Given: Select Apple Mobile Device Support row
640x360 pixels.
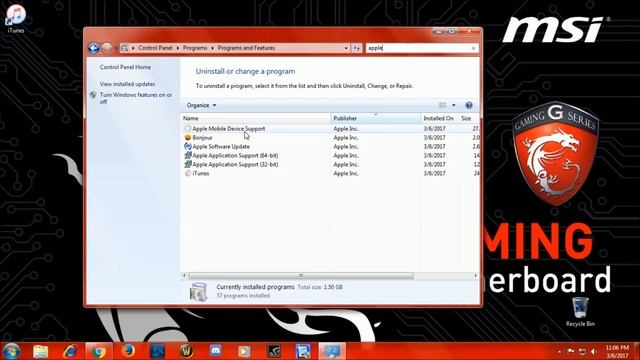Looking at the screenshot, I should click(330, 129).
